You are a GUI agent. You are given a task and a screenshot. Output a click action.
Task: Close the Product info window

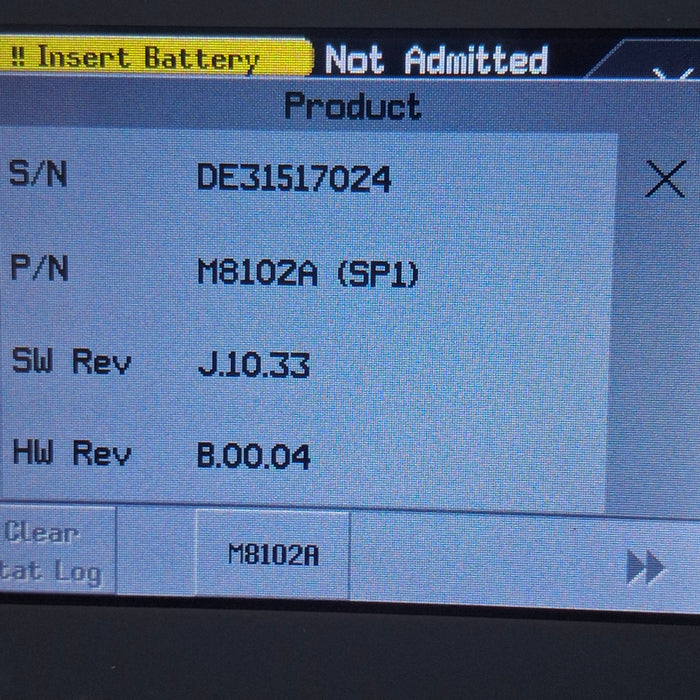[665, 180]
